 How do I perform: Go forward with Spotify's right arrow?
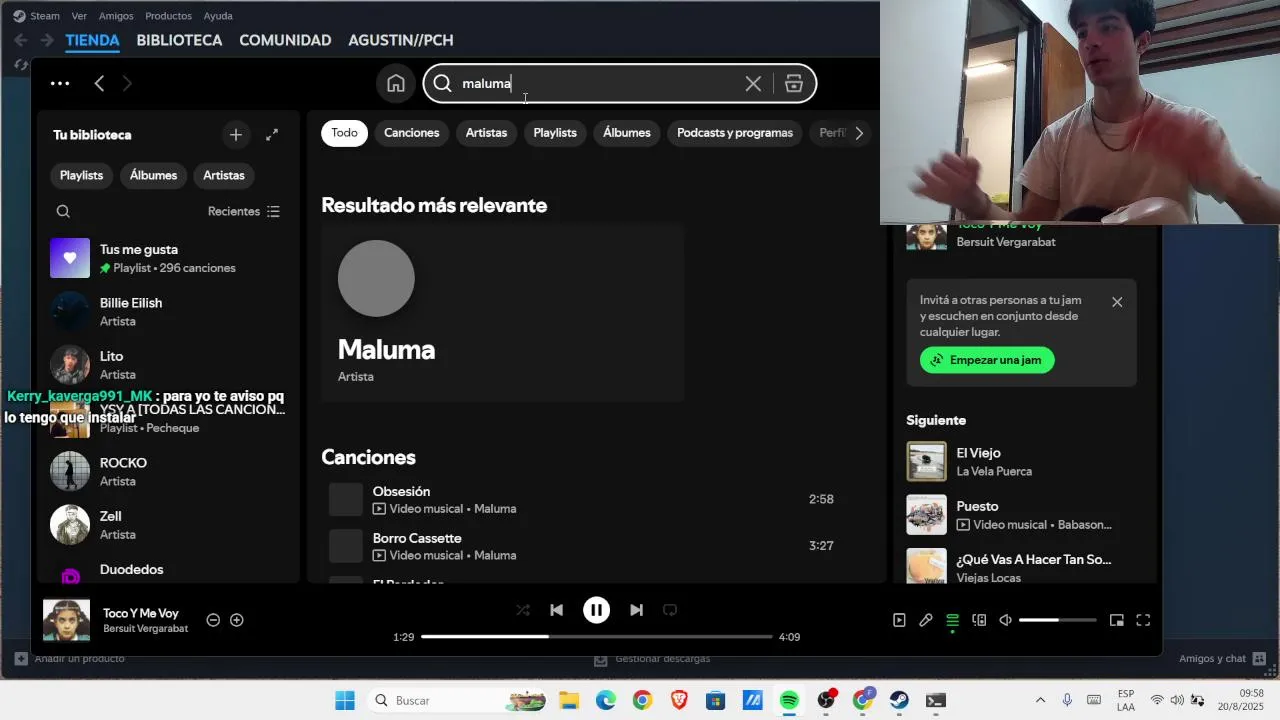(x=127, y=84)
